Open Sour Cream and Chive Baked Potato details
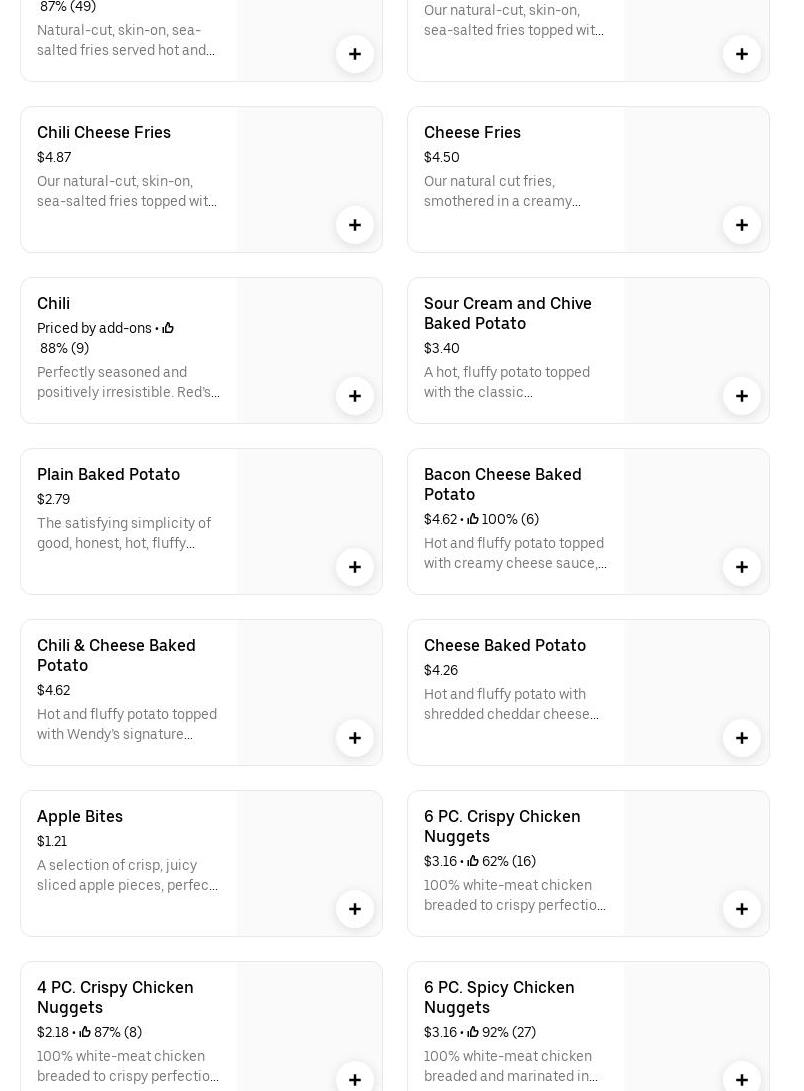Image resolution: width=804 pixels, height=1091 pixels. click(507, 313)
